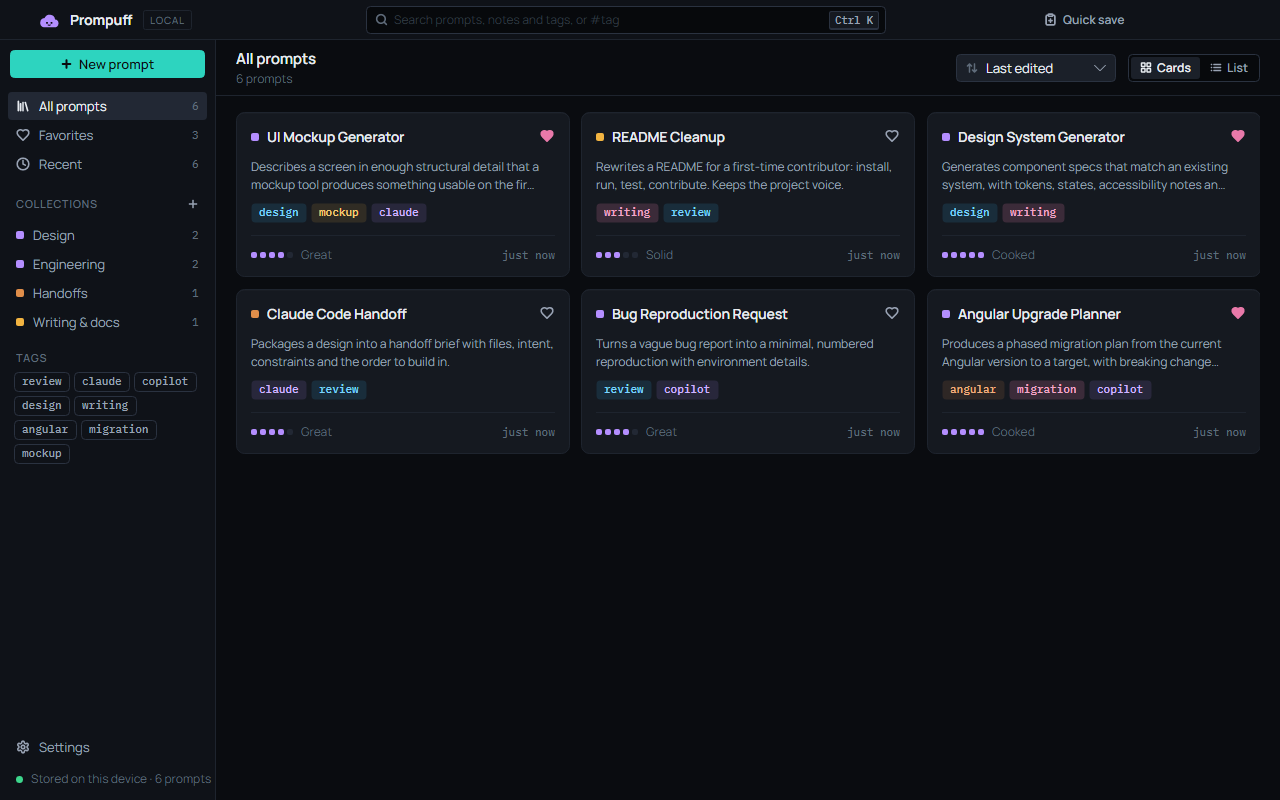Create a New prompt
Screen dimensions: 1280x800
tap(107, 64)
